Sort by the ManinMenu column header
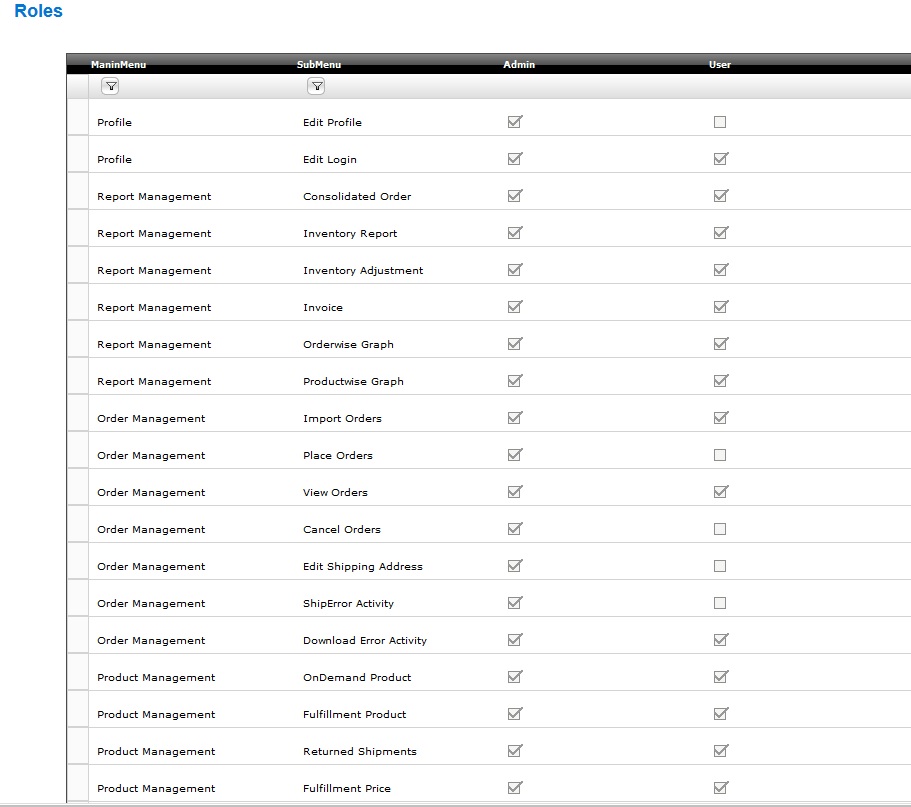The image size is (911, 807). [x=119, y=64]
